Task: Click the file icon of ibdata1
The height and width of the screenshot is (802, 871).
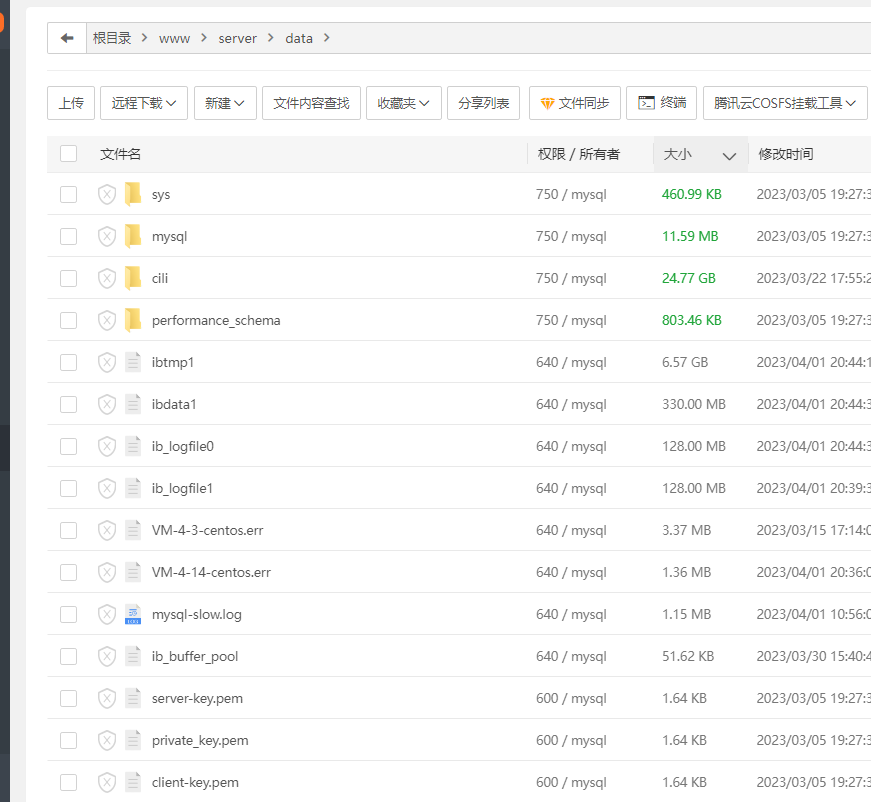Action: (133, 404)
